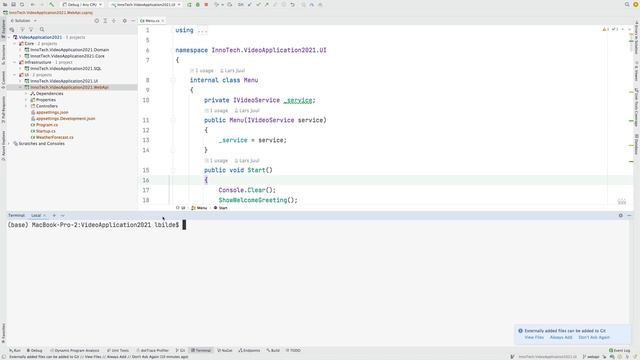Close the Menu.cs editor tab
This screenshot has height=360, width=640.
pos(163,21)
